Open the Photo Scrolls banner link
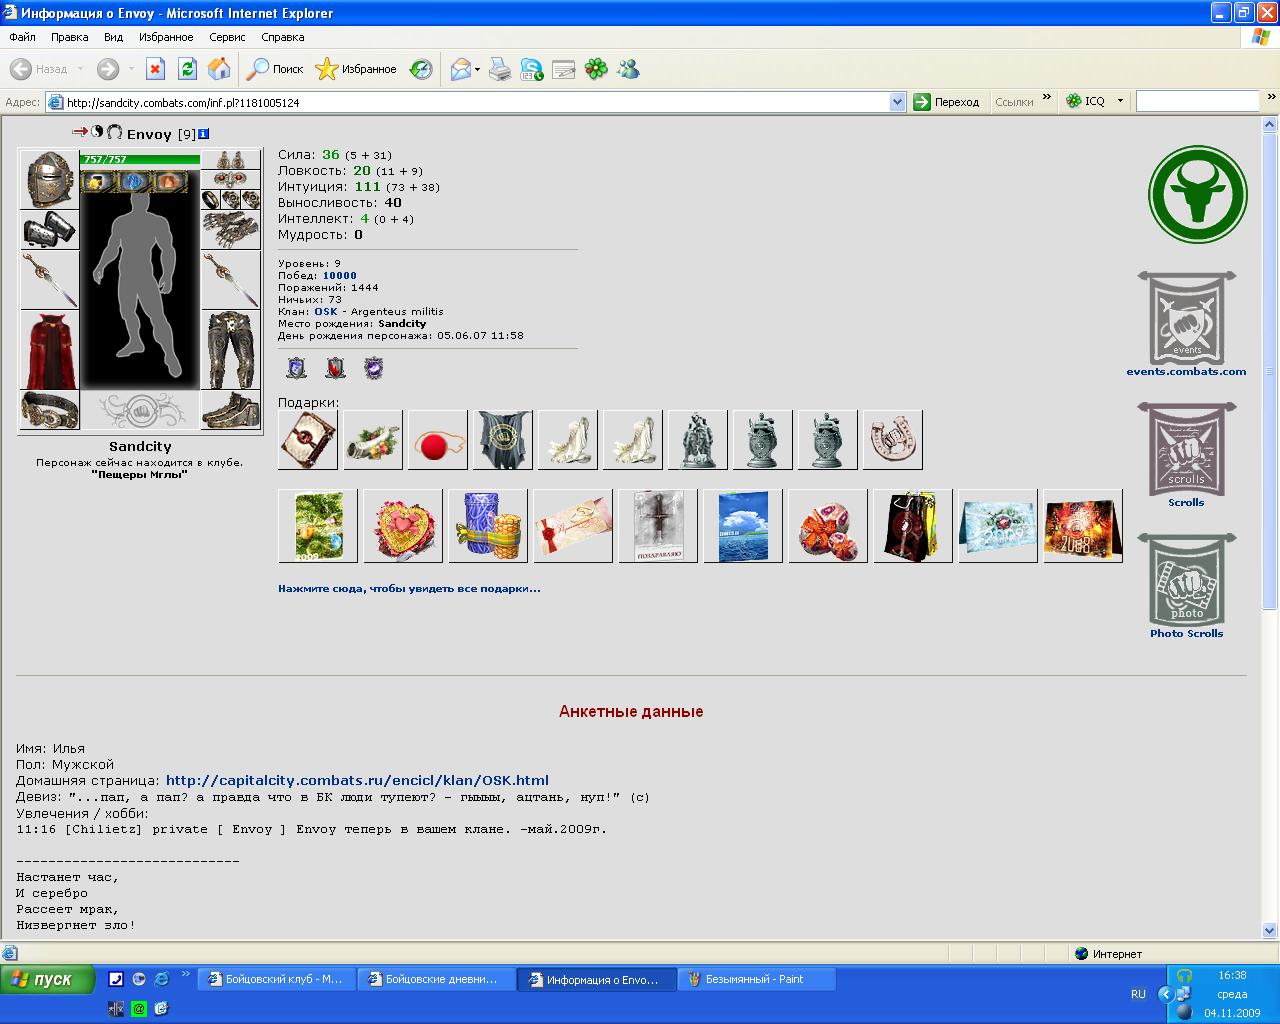This screenshot has width=1280, height=1024. [x=1186, y=586]
